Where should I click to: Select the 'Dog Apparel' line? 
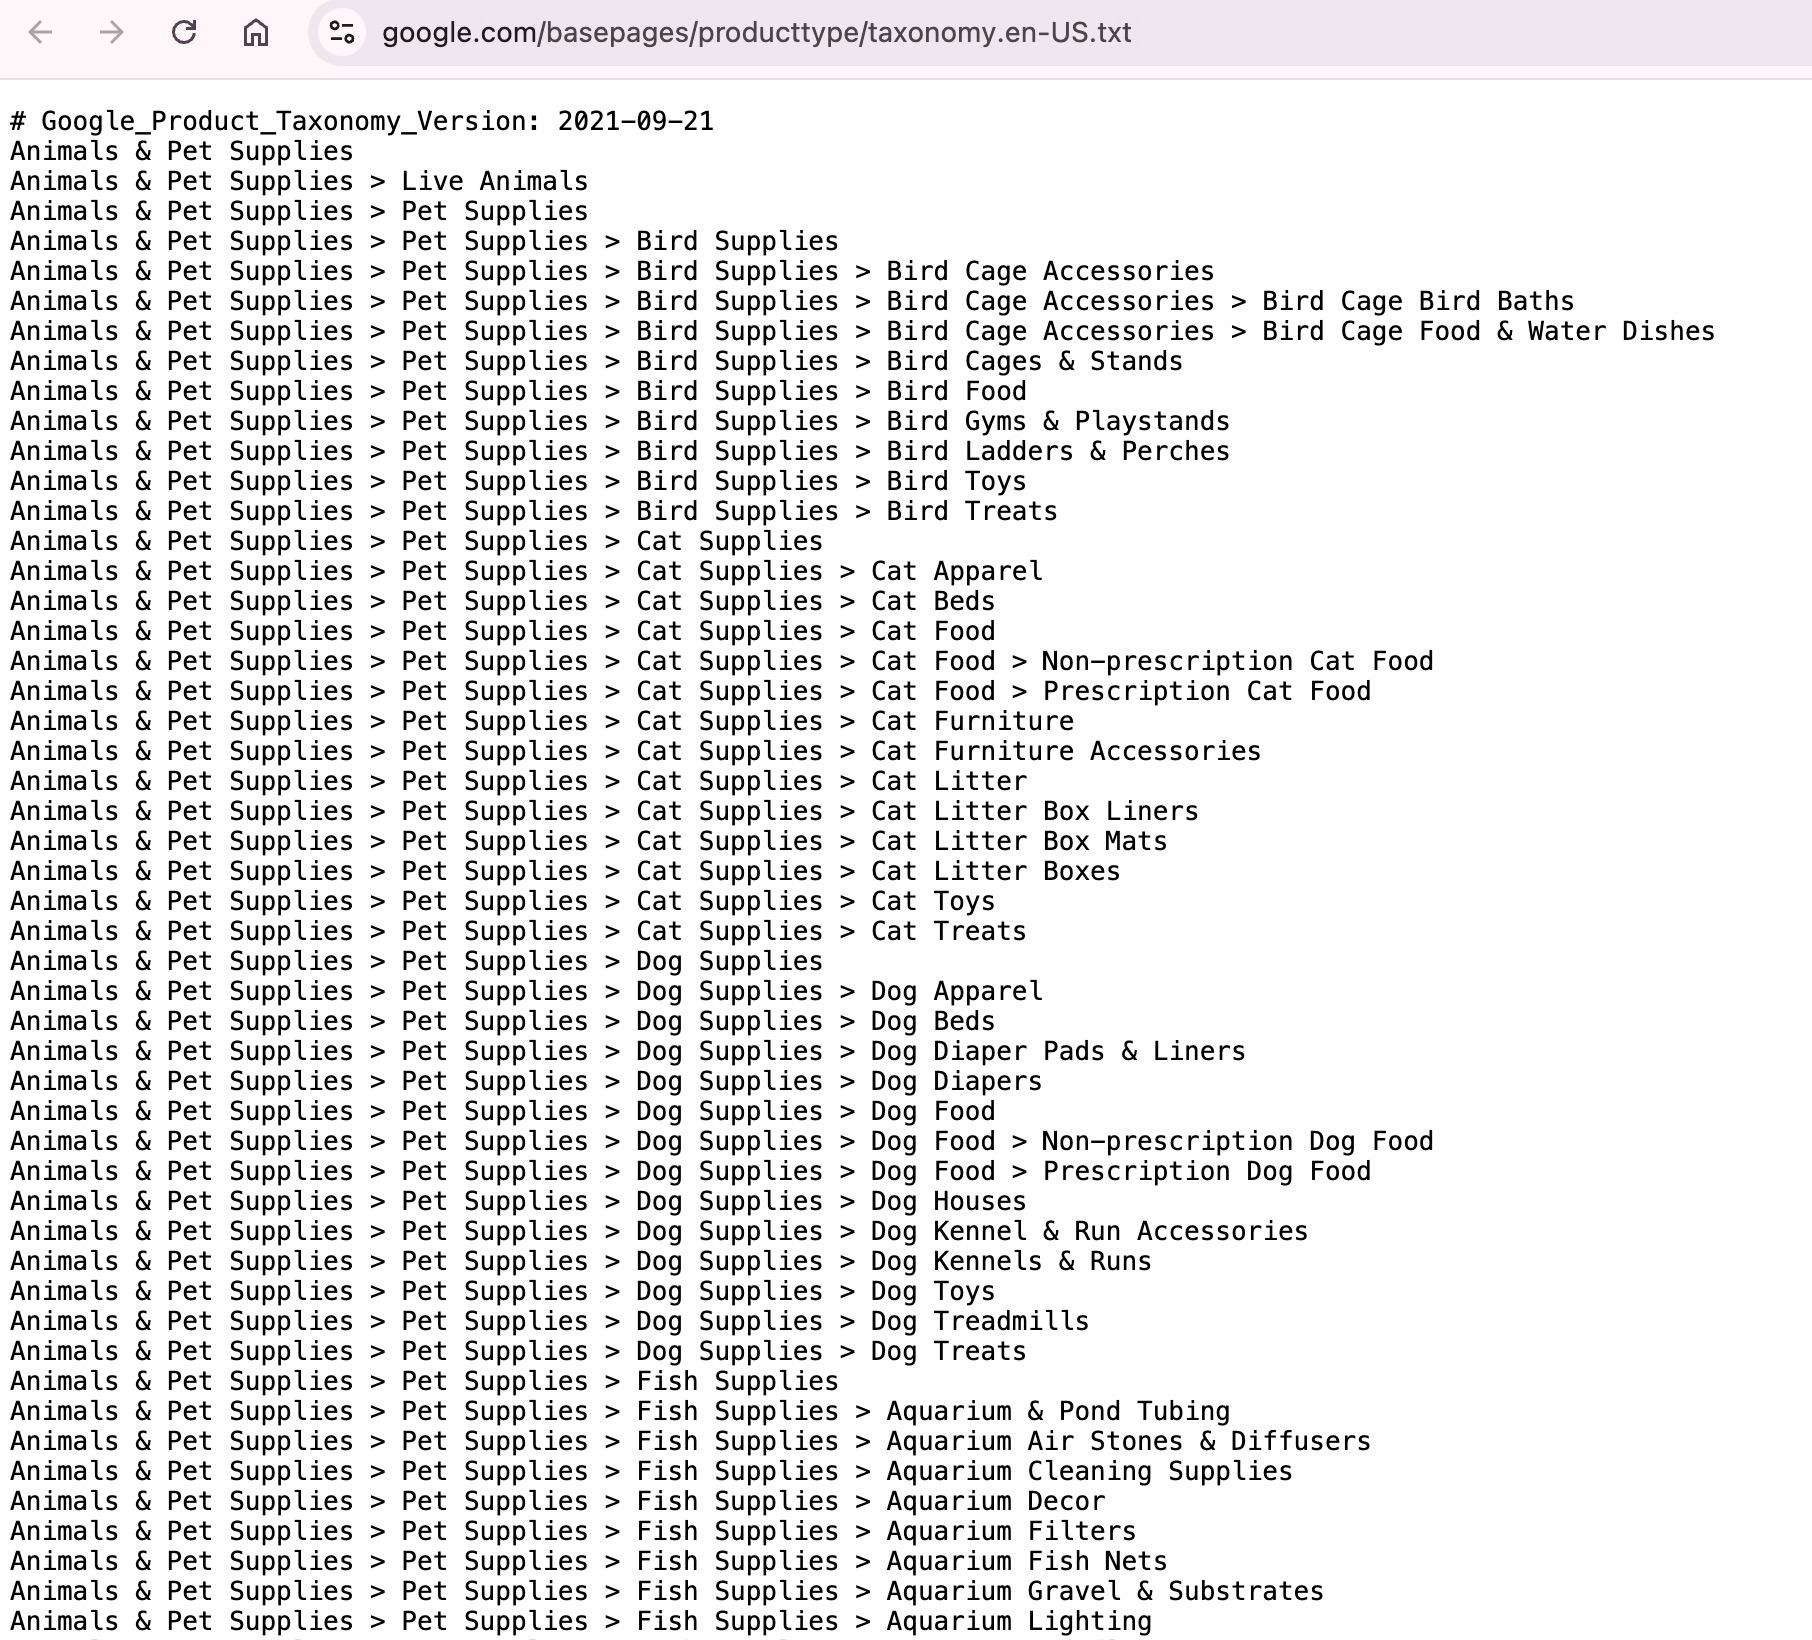pos(527,991)
